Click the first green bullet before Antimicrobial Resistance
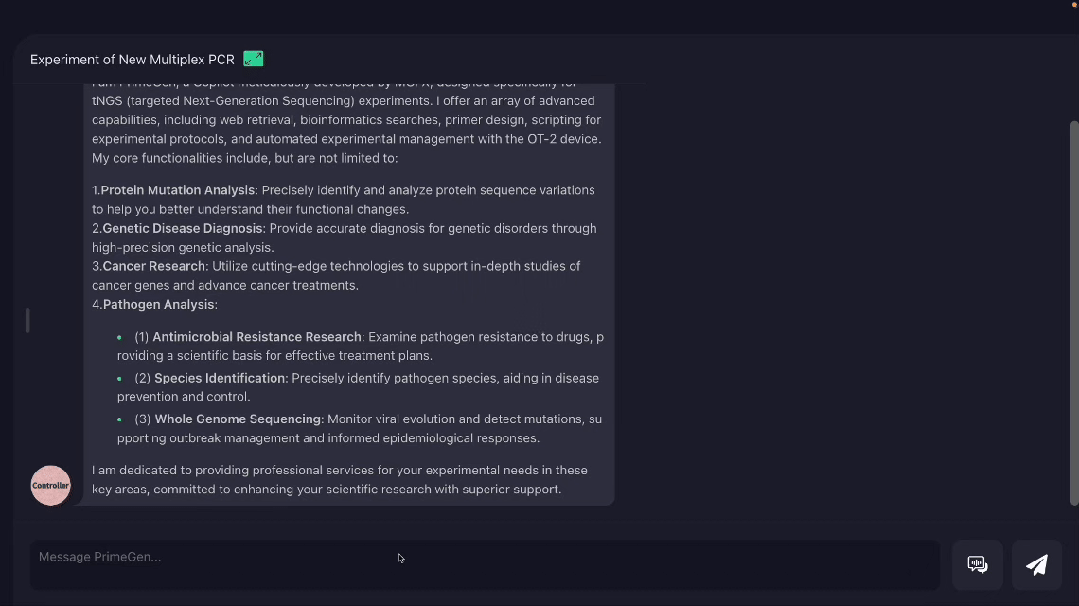The image size is (1079, 606). point(119,337)
